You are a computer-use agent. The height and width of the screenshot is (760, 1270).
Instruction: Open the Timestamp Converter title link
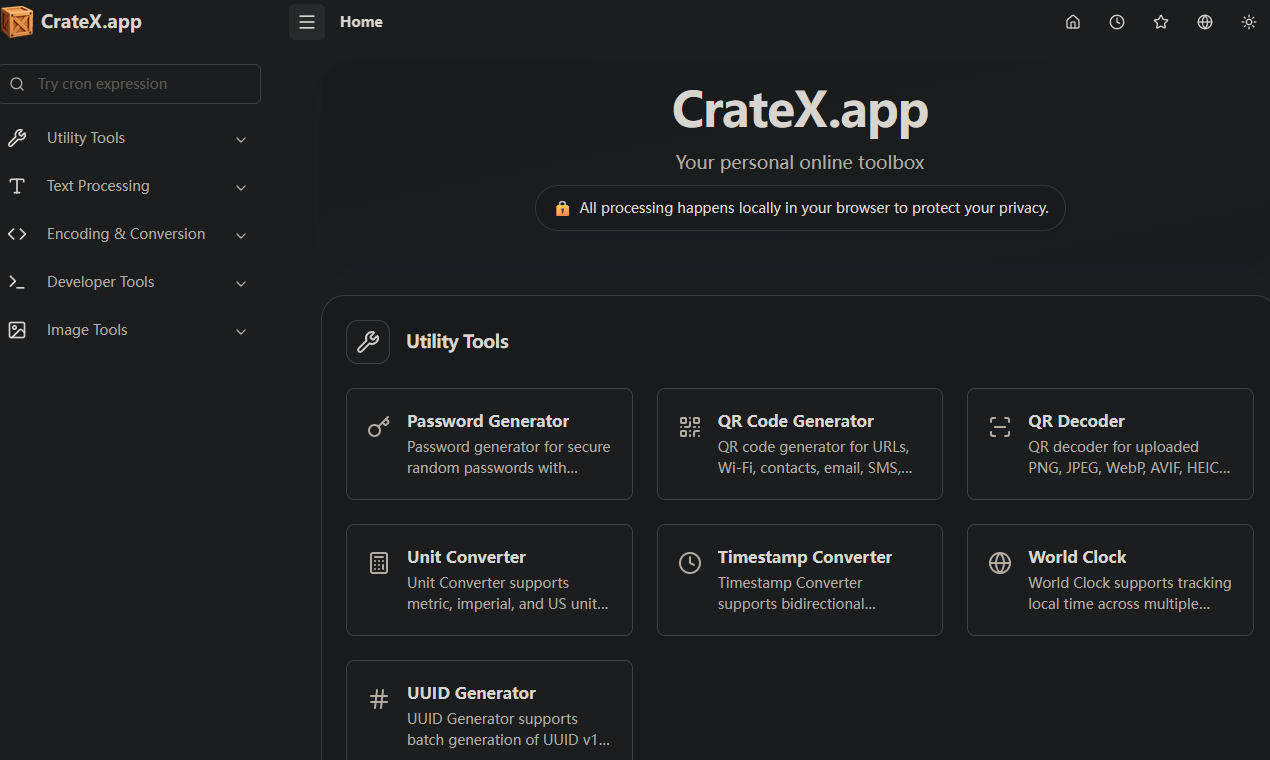tap(805, 557)
